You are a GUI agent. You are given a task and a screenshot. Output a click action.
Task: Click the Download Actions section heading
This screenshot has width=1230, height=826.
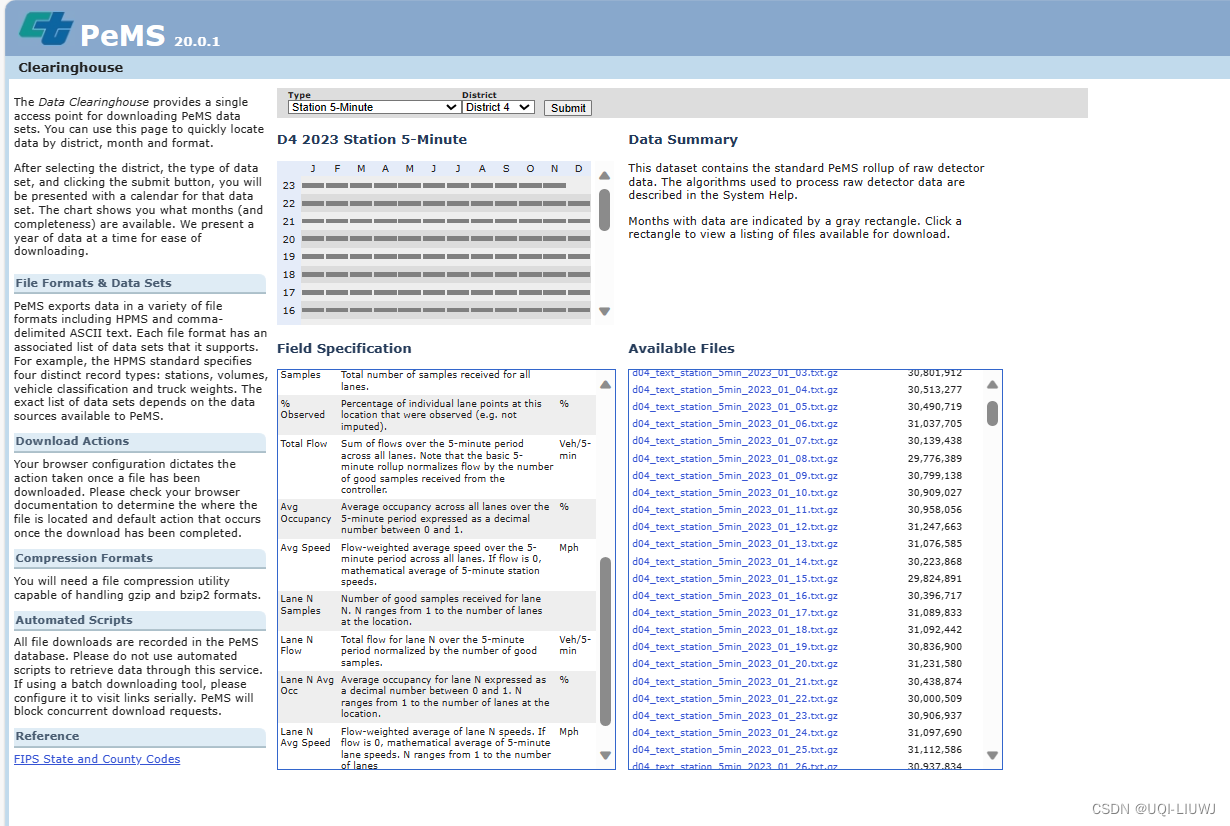[72, 441]
